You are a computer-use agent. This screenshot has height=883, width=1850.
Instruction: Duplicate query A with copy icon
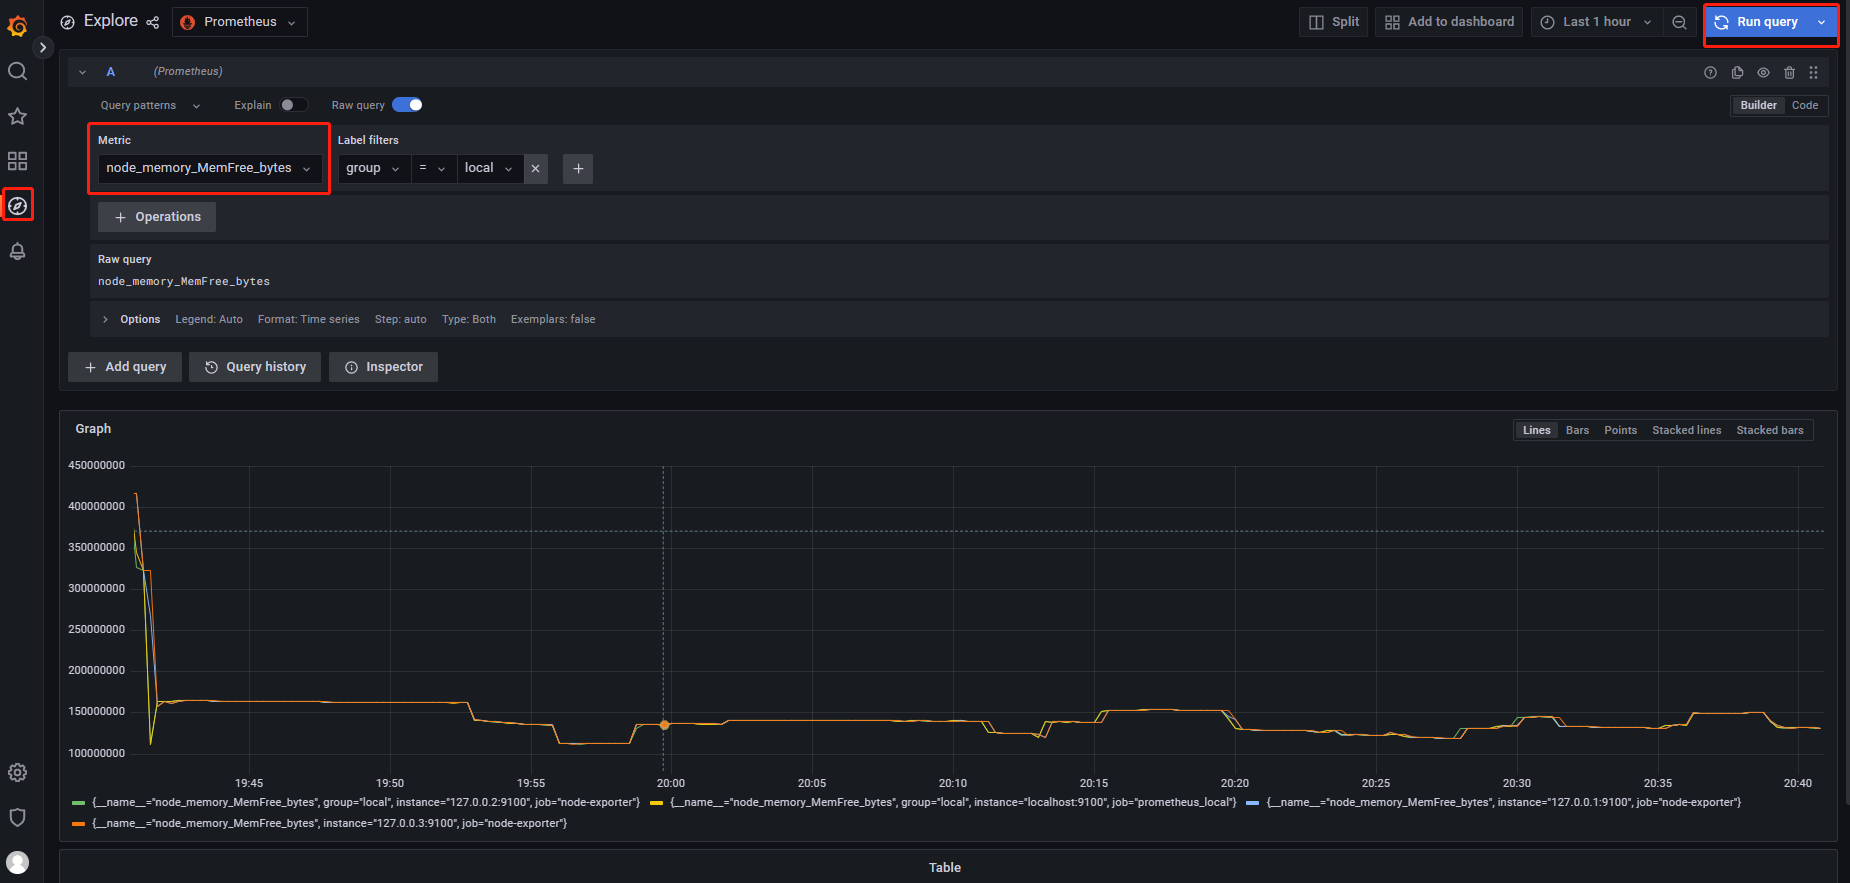click(1737, 72)
